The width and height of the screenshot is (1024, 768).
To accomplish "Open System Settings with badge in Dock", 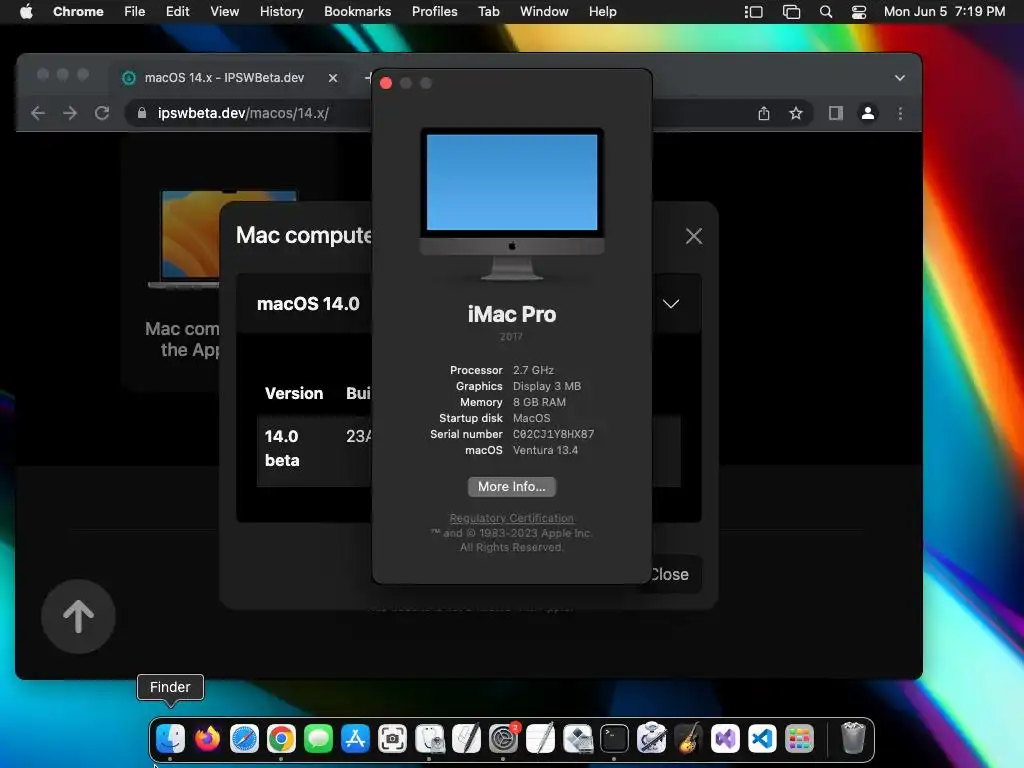I will (x=504, y=739).
